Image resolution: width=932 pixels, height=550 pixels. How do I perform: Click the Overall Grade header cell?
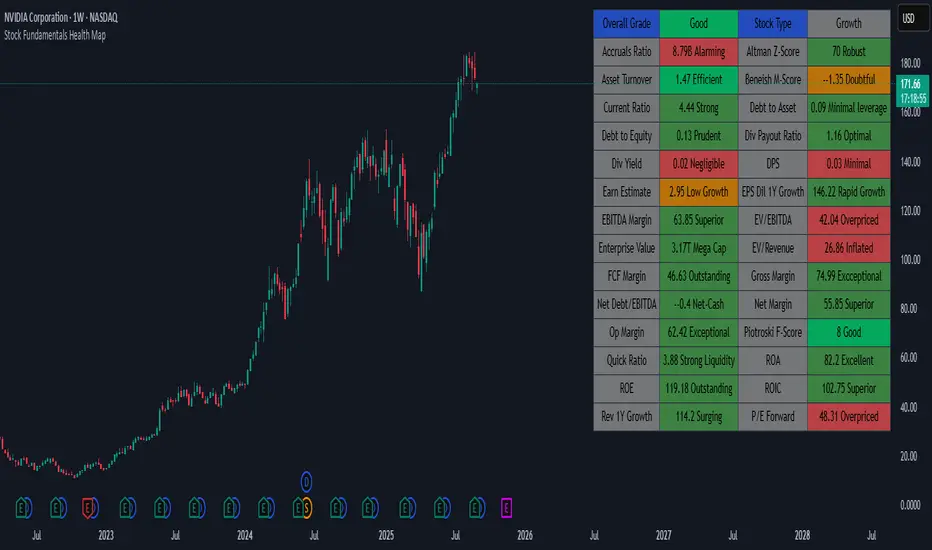pos(626,23)
